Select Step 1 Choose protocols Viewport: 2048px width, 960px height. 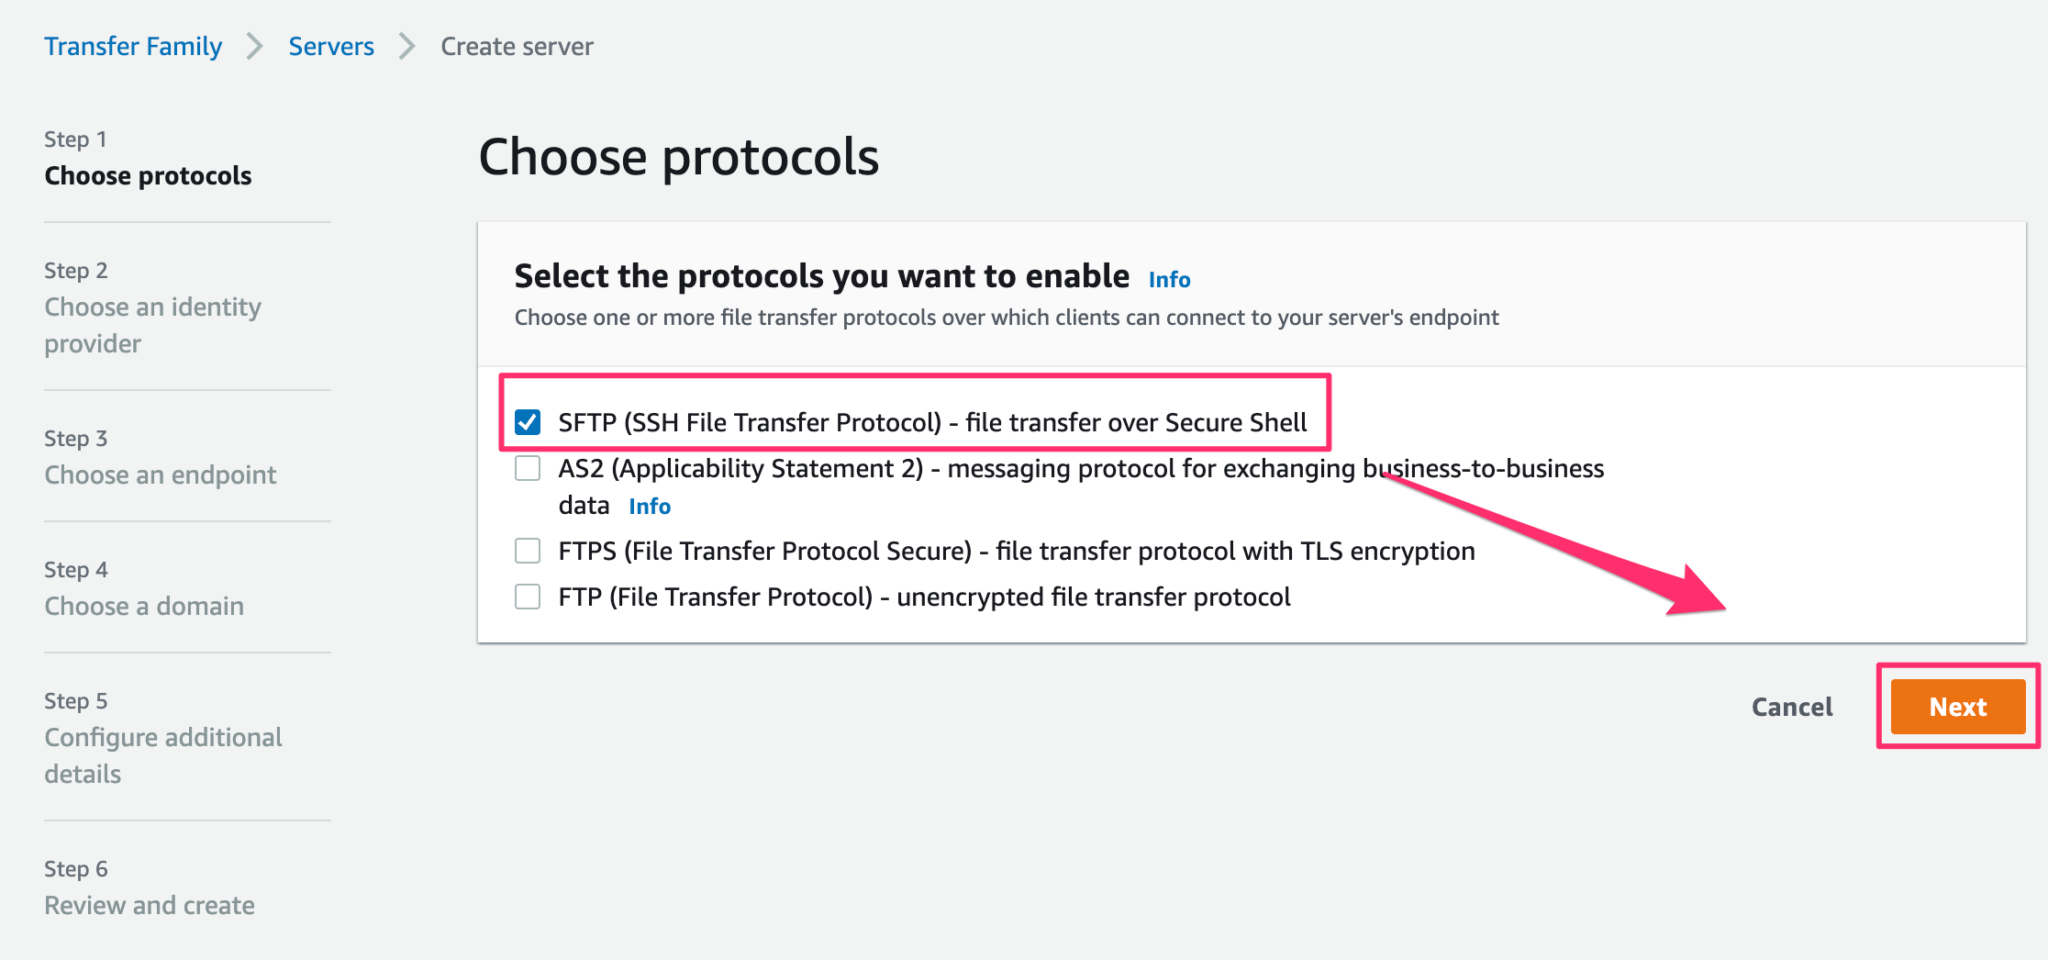tap(147, 175)
